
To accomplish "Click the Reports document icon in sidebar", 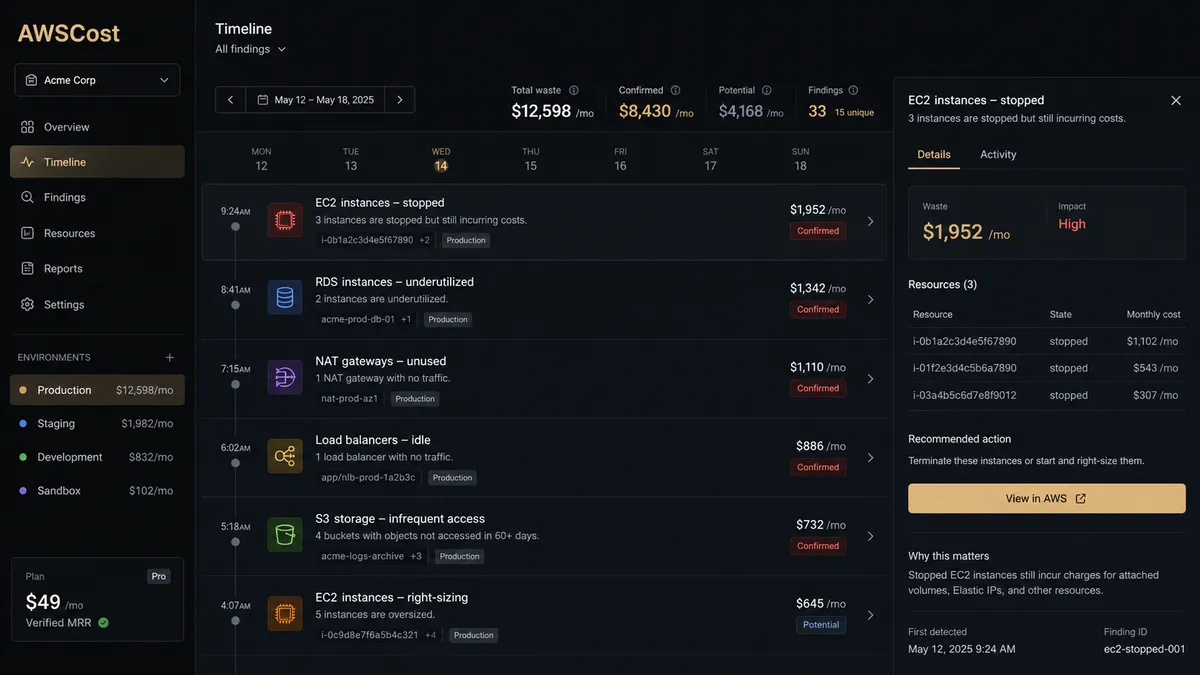I will click(27, 268).
